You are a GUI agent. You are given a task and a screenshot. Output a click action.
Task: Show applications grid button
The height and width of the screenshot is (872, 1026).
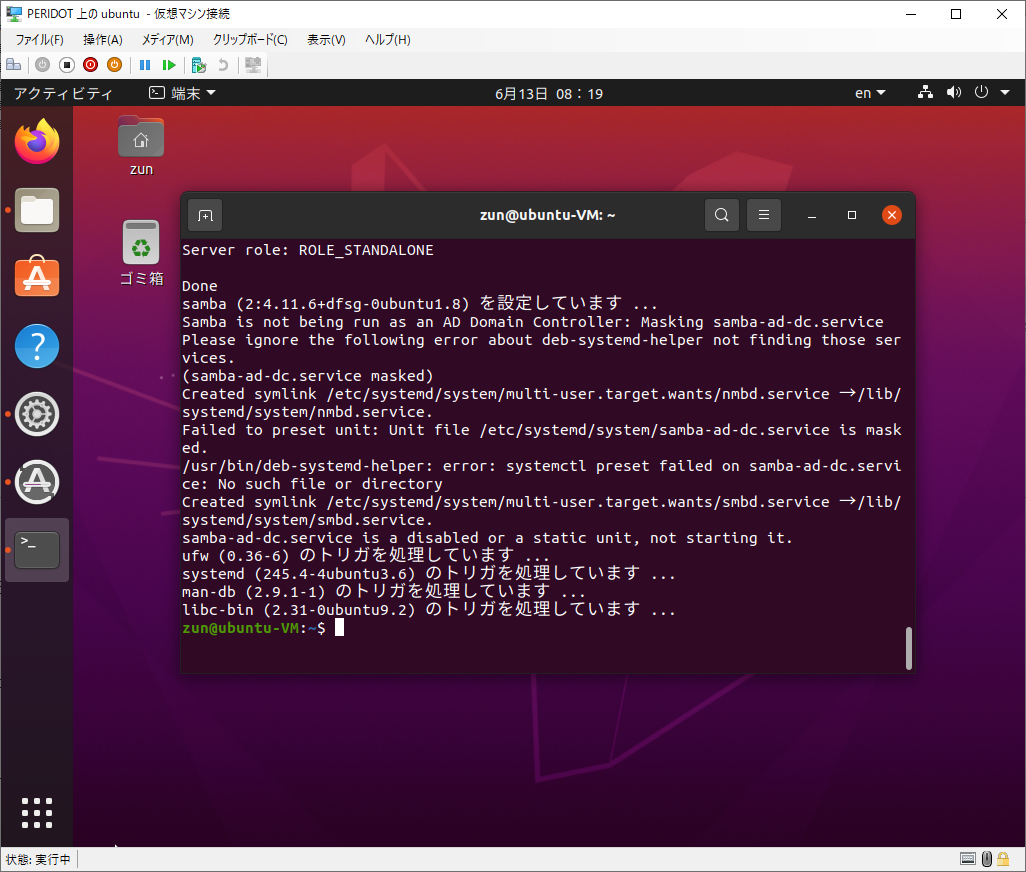pos(37,813)
